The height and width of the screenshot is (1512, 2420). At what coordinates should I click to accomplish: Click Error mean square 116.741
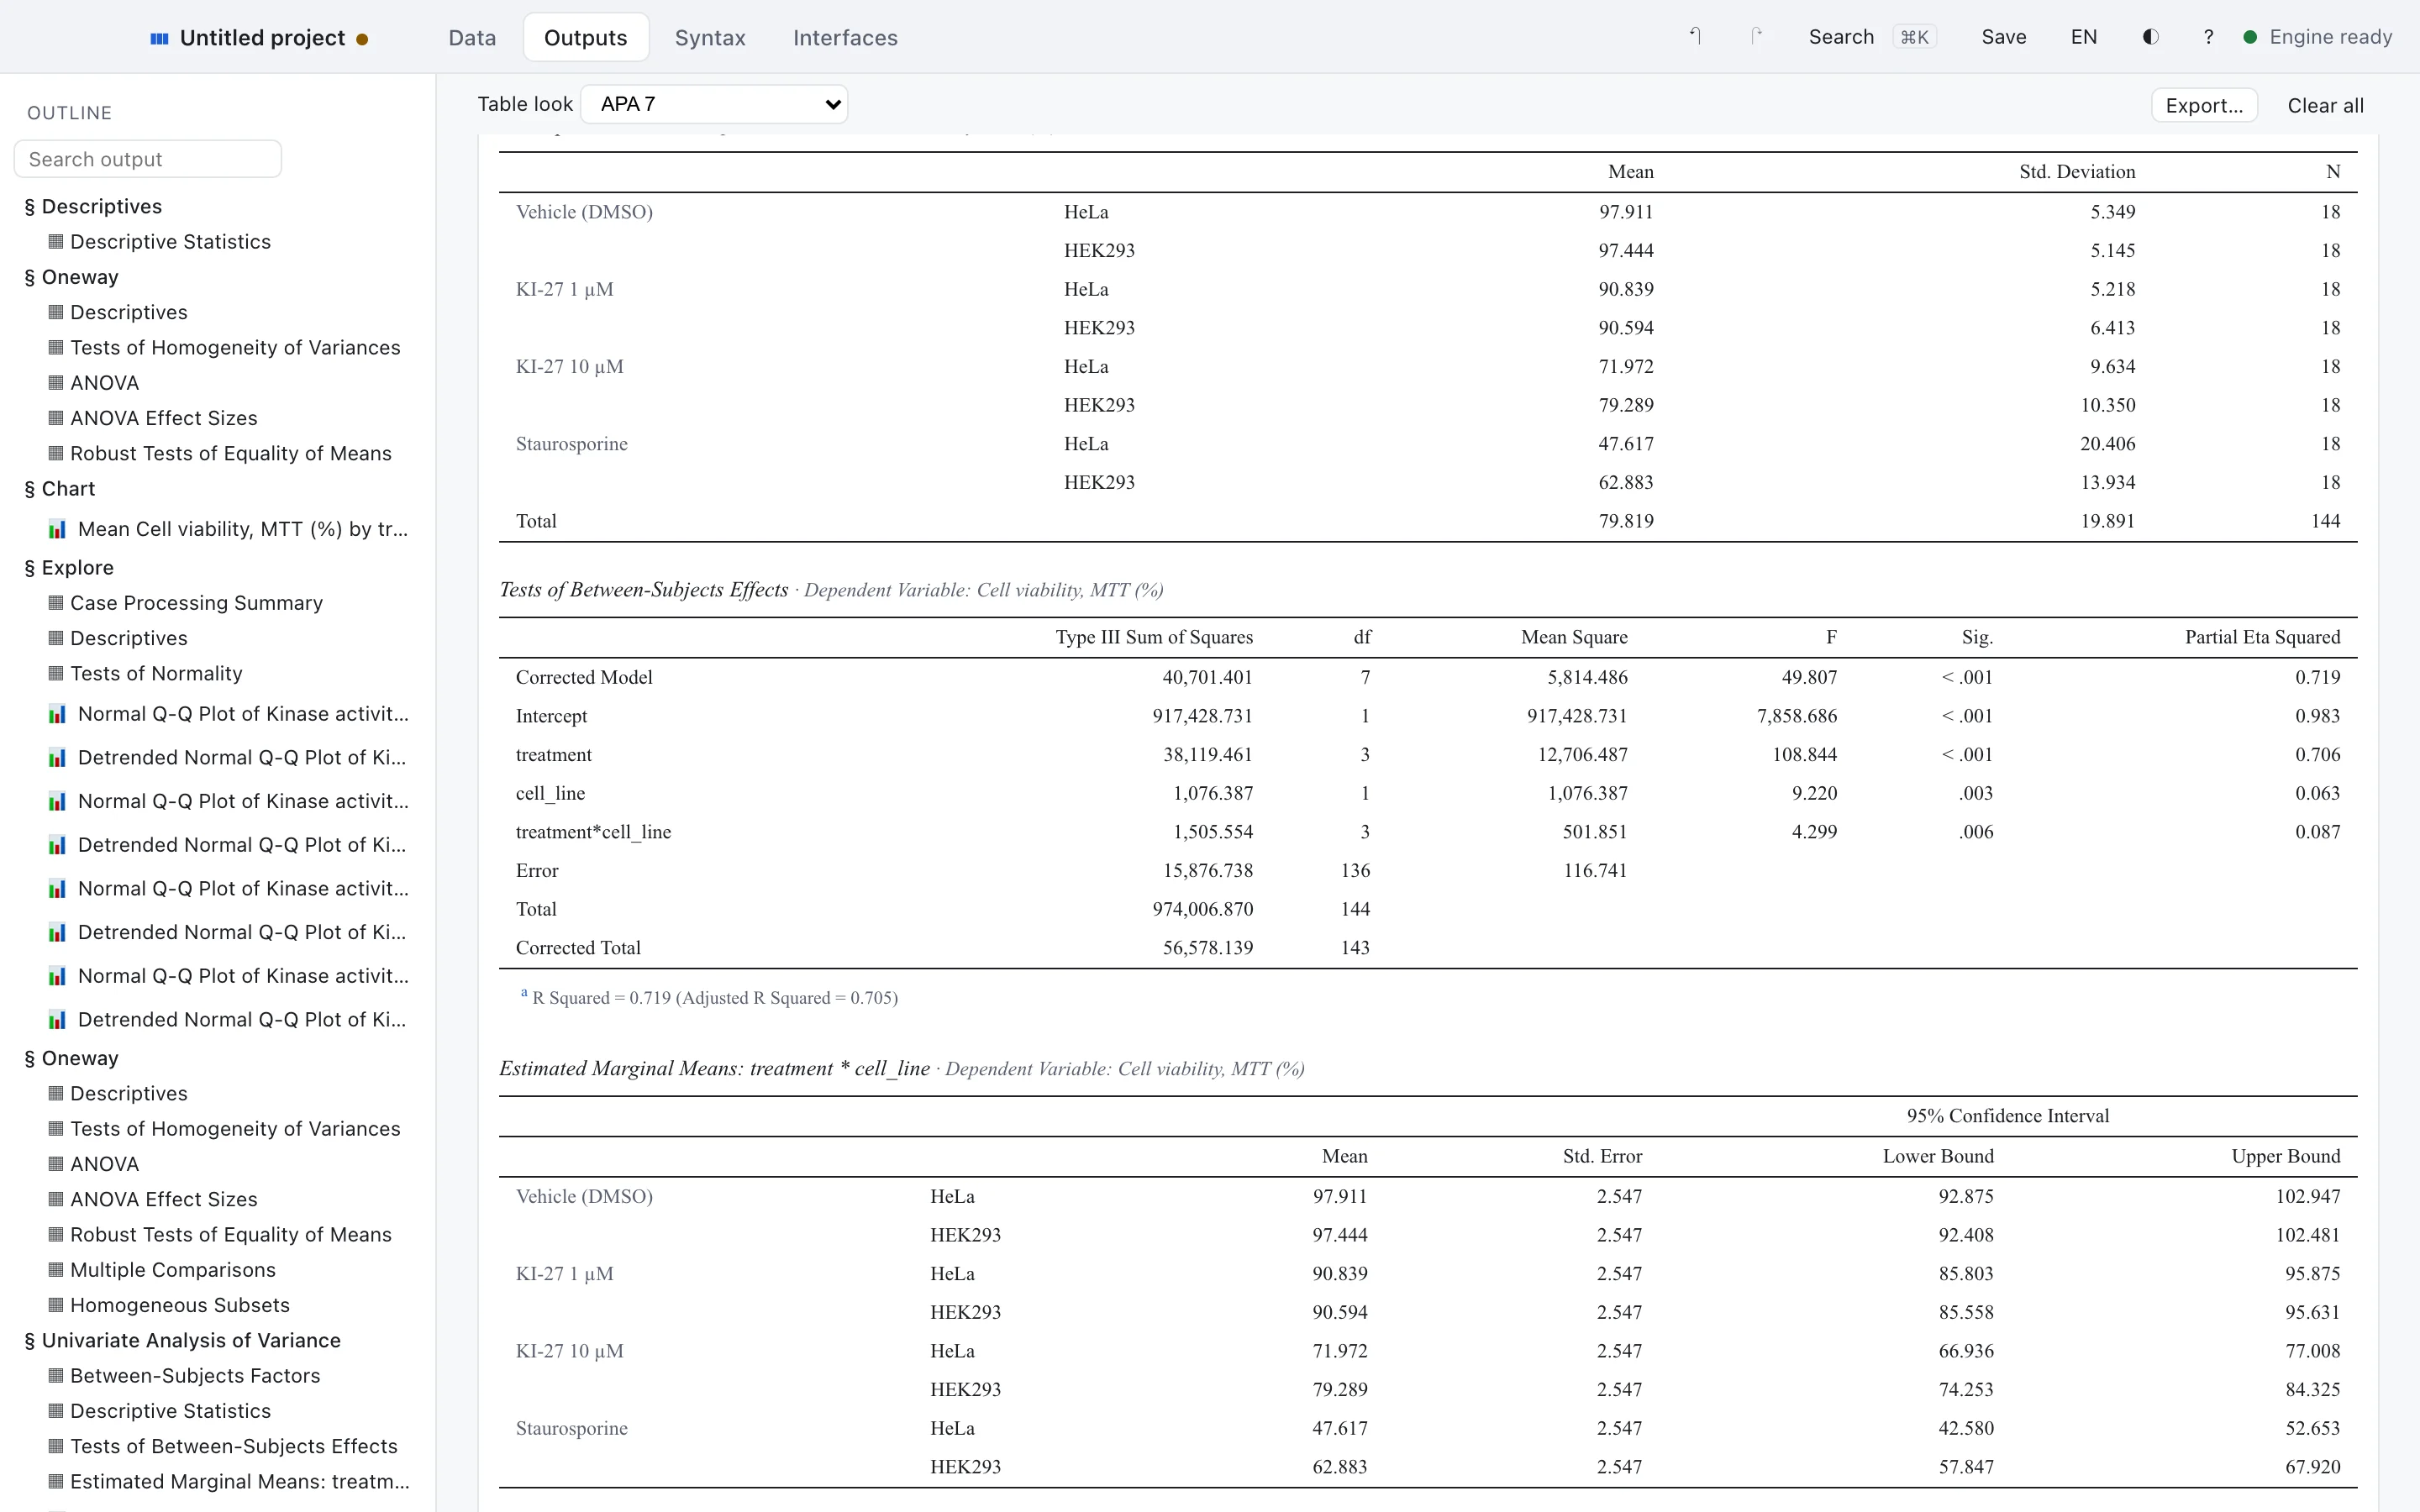1595,871
